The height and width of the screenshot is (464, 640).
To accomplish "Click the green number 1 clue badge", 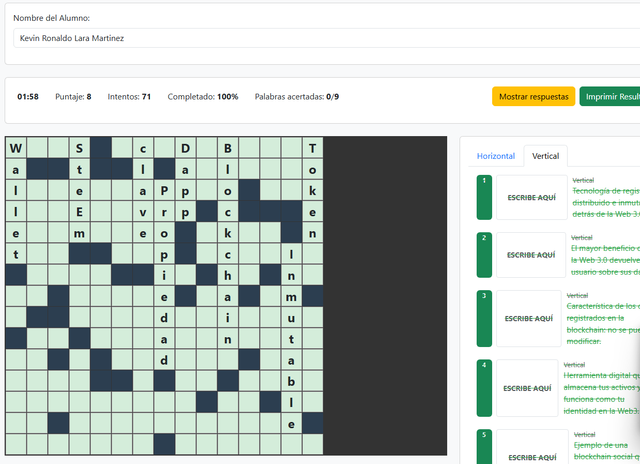I will tap(484, 198).
